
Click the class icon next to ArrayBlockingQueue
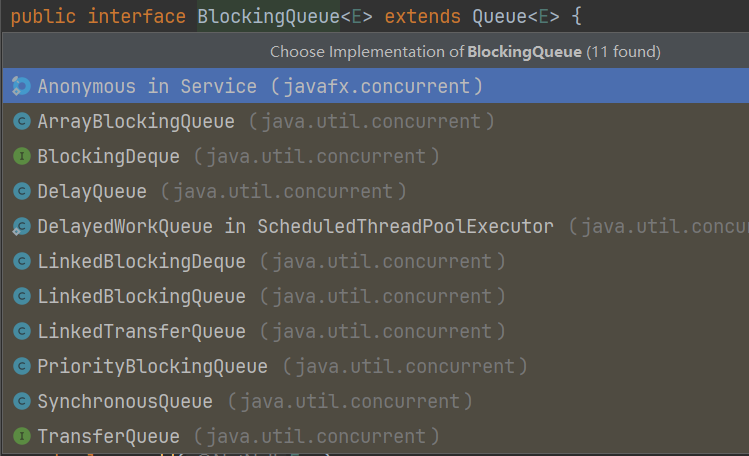[21, 122]
